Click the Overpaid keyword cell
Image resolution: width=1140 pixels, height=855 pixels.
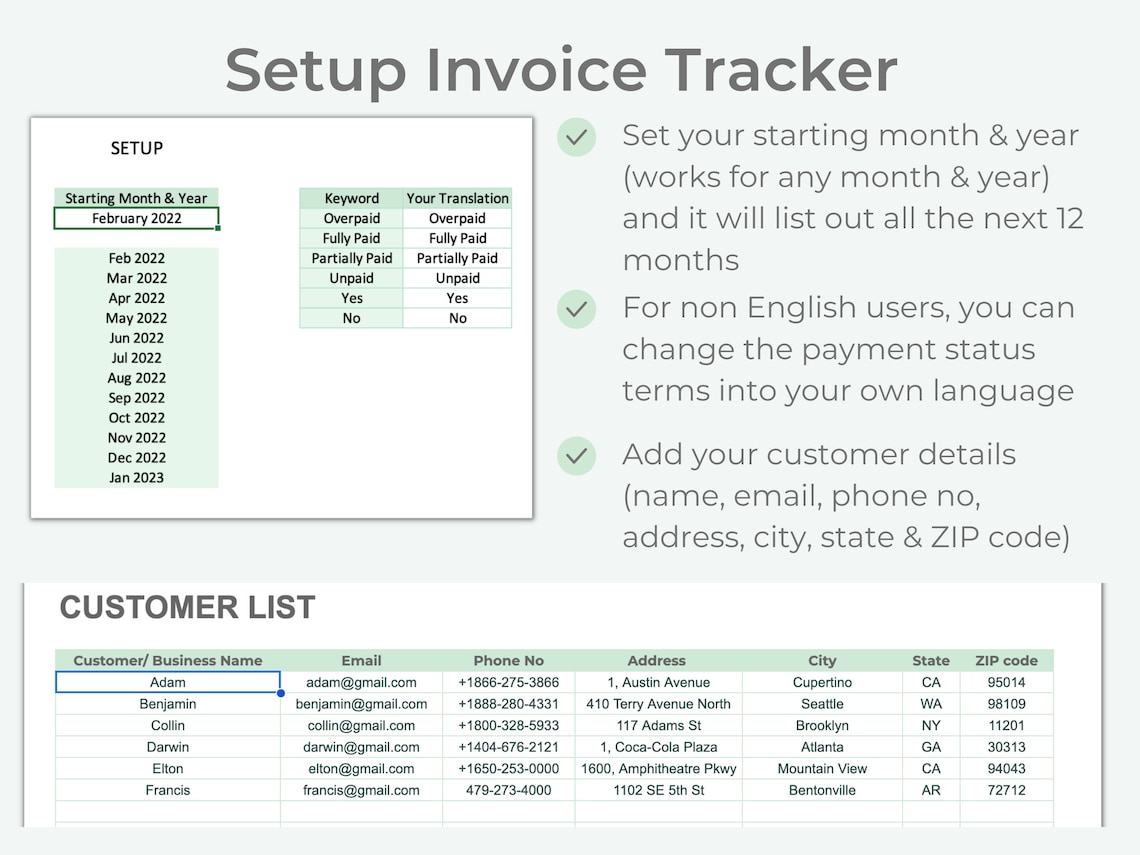(x=350, y=218)
